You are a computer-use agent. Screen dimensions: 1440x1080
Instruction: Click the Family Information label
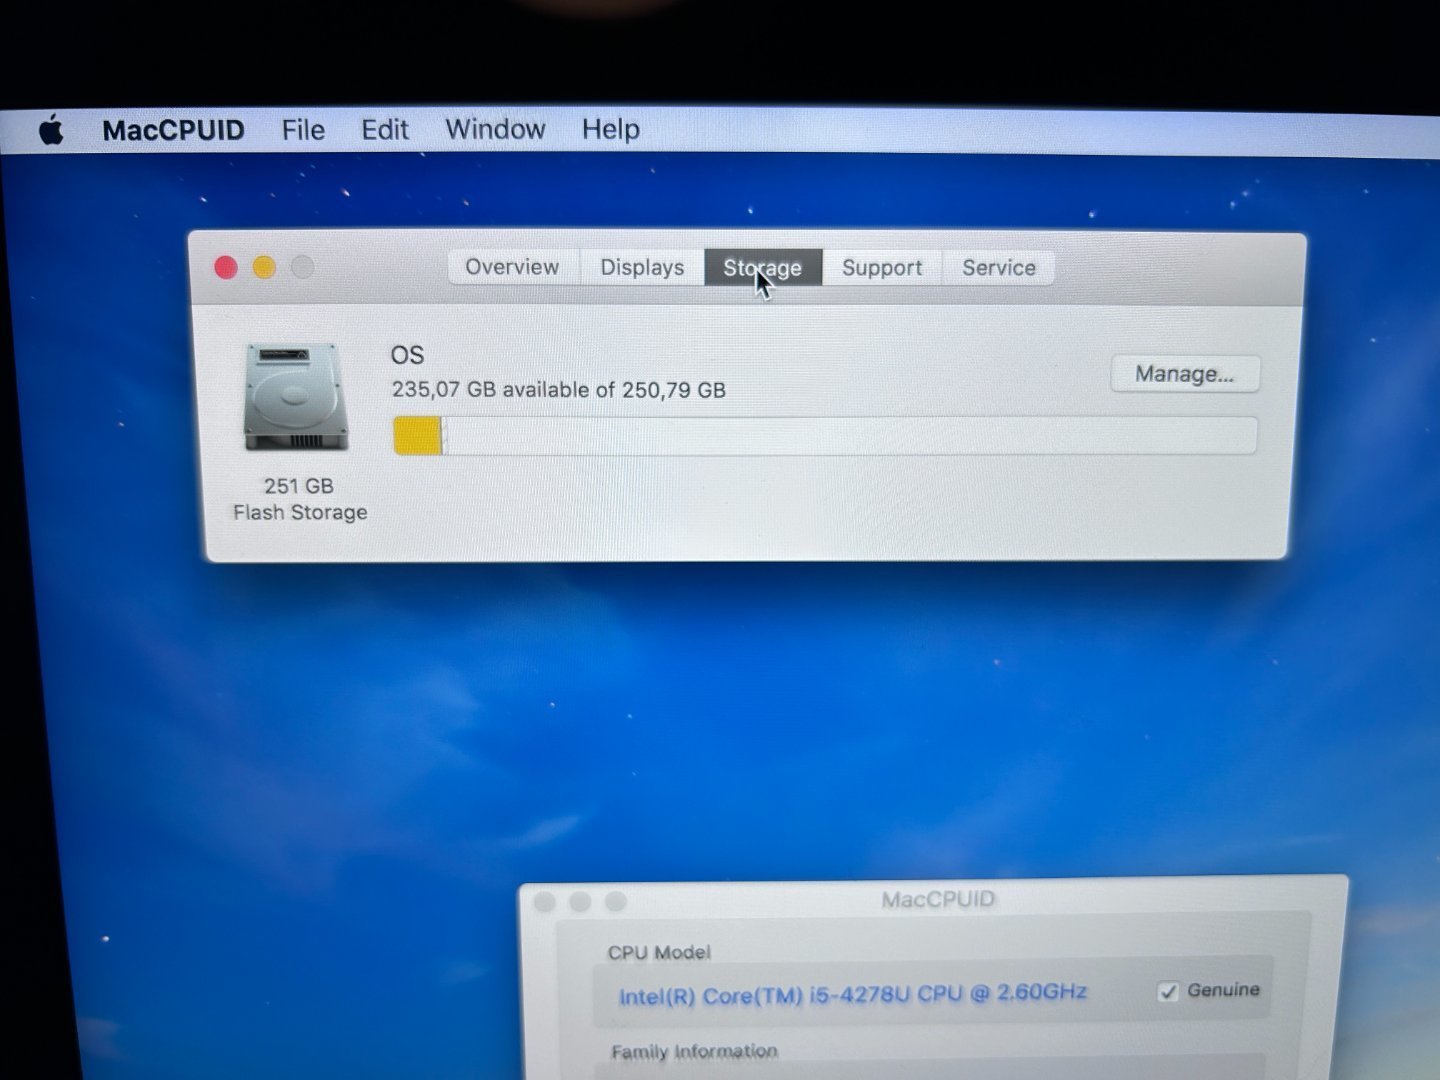[x=694, y=1052]
